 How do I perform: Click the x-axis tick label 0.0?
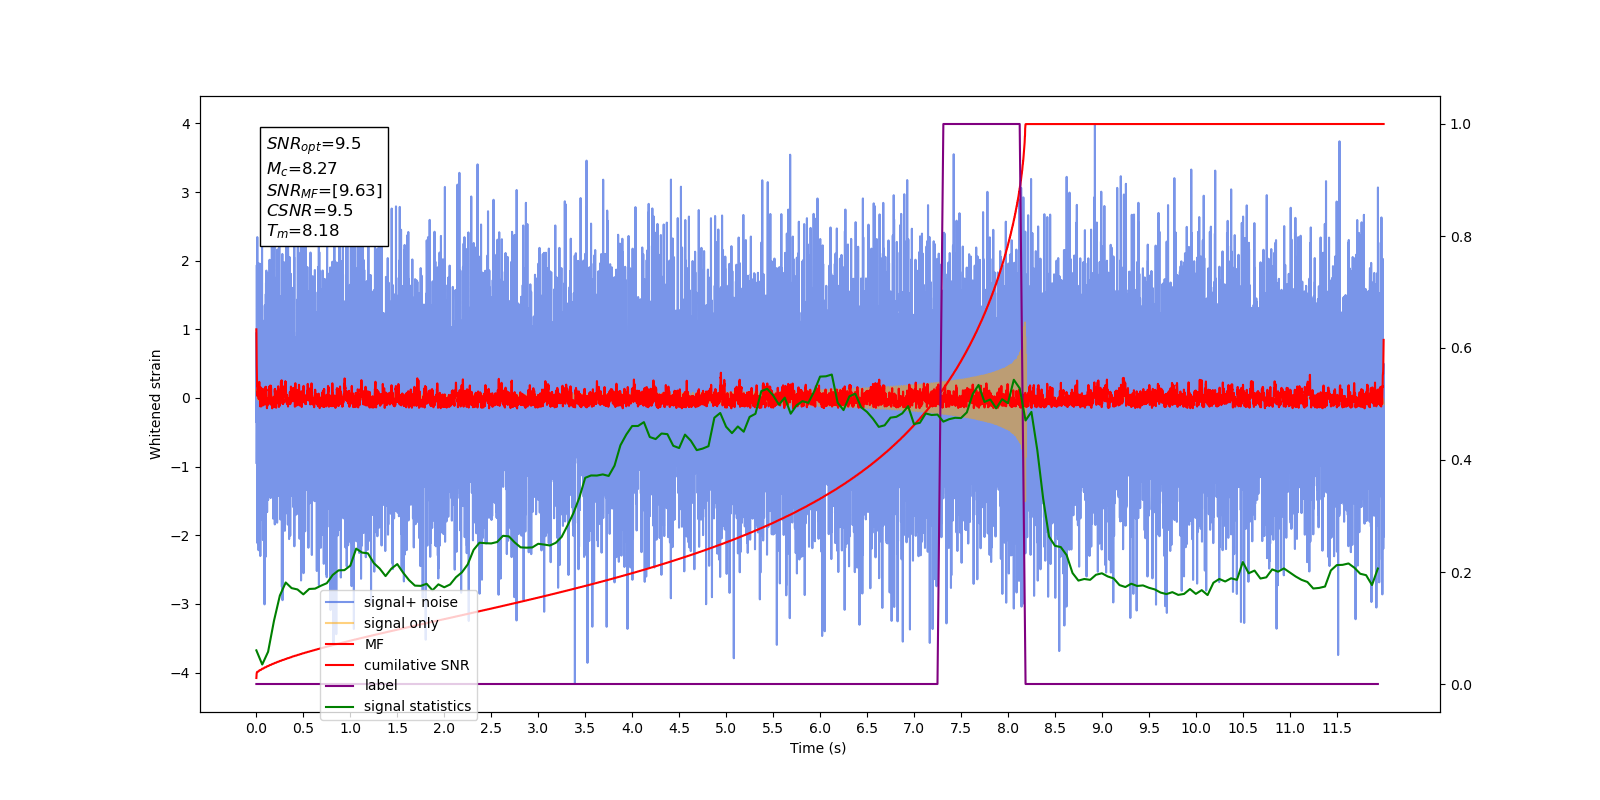point(256,728)
